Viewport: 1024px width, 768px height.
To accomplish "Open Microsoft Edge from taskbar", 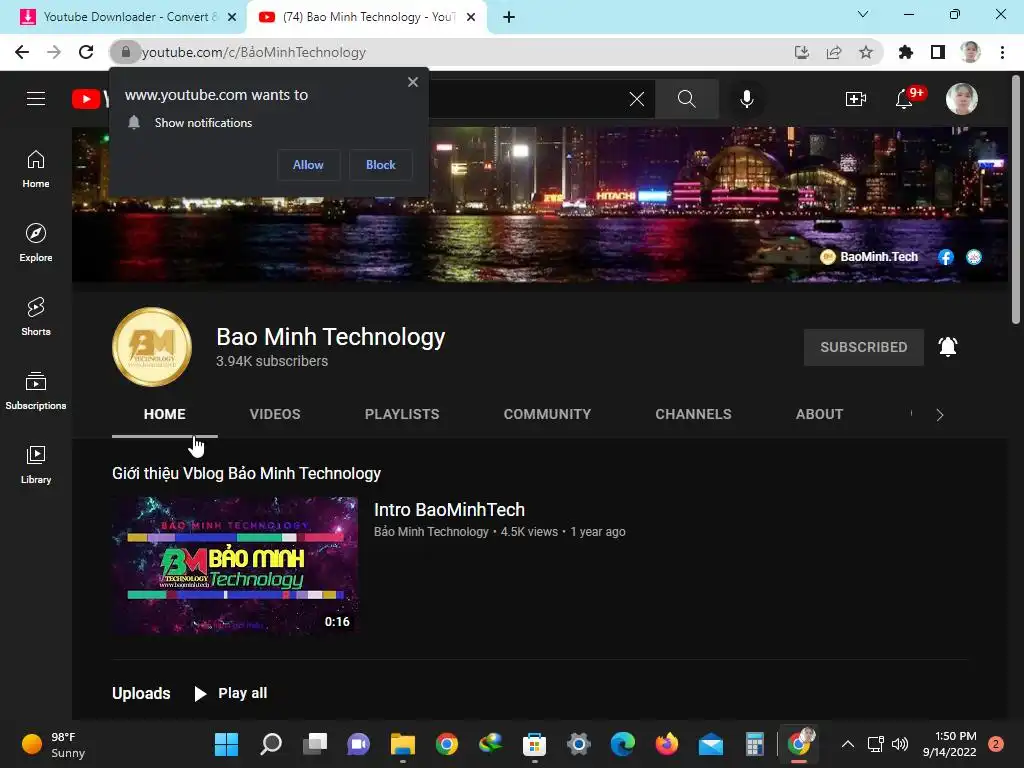I will (622, 744).
